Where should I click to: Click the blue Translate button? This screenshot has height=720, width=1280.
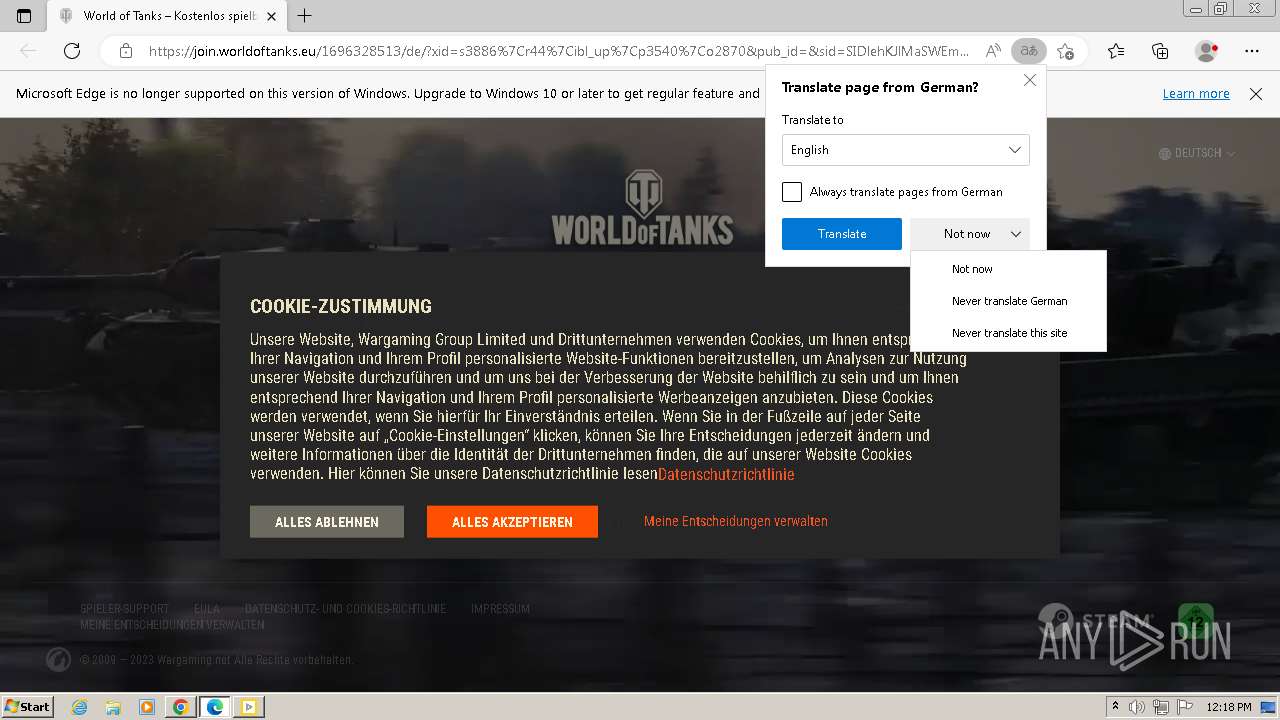click(842, 234)
